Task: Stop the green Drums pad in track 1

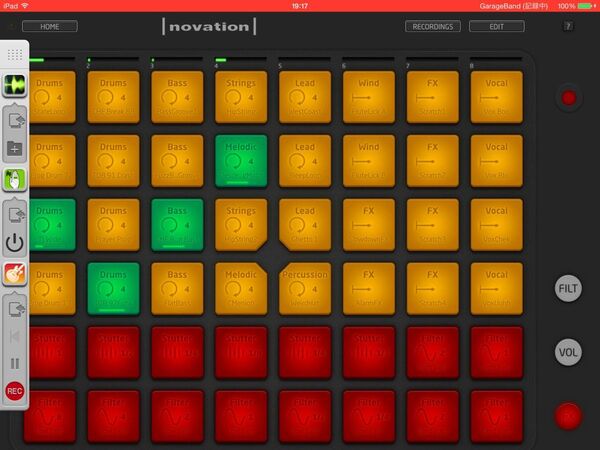Action: pyautogui.click(x=52, y=225)
